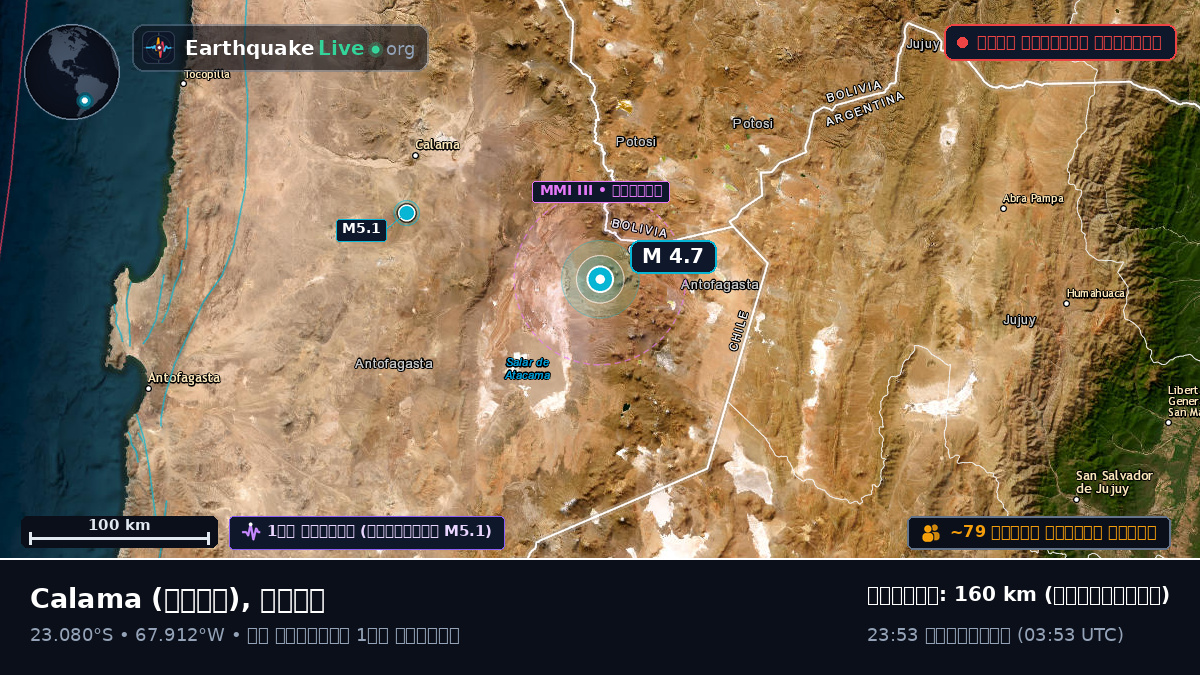Viewport: 1200px width, 675px height.
Task: Select the cyan M5.1 earthquake marker
Action: 406,213
